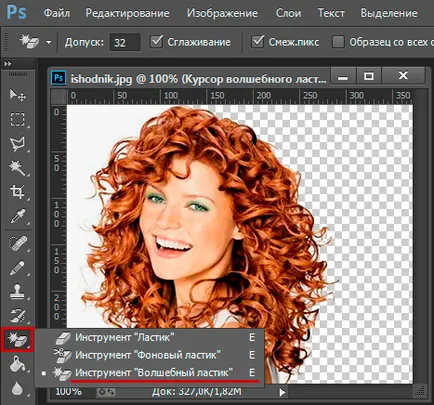Viewport: 434px width, 405px height.
Task: Expand the toolbar with double-arrow icon
Action: [x=8, y=63]
